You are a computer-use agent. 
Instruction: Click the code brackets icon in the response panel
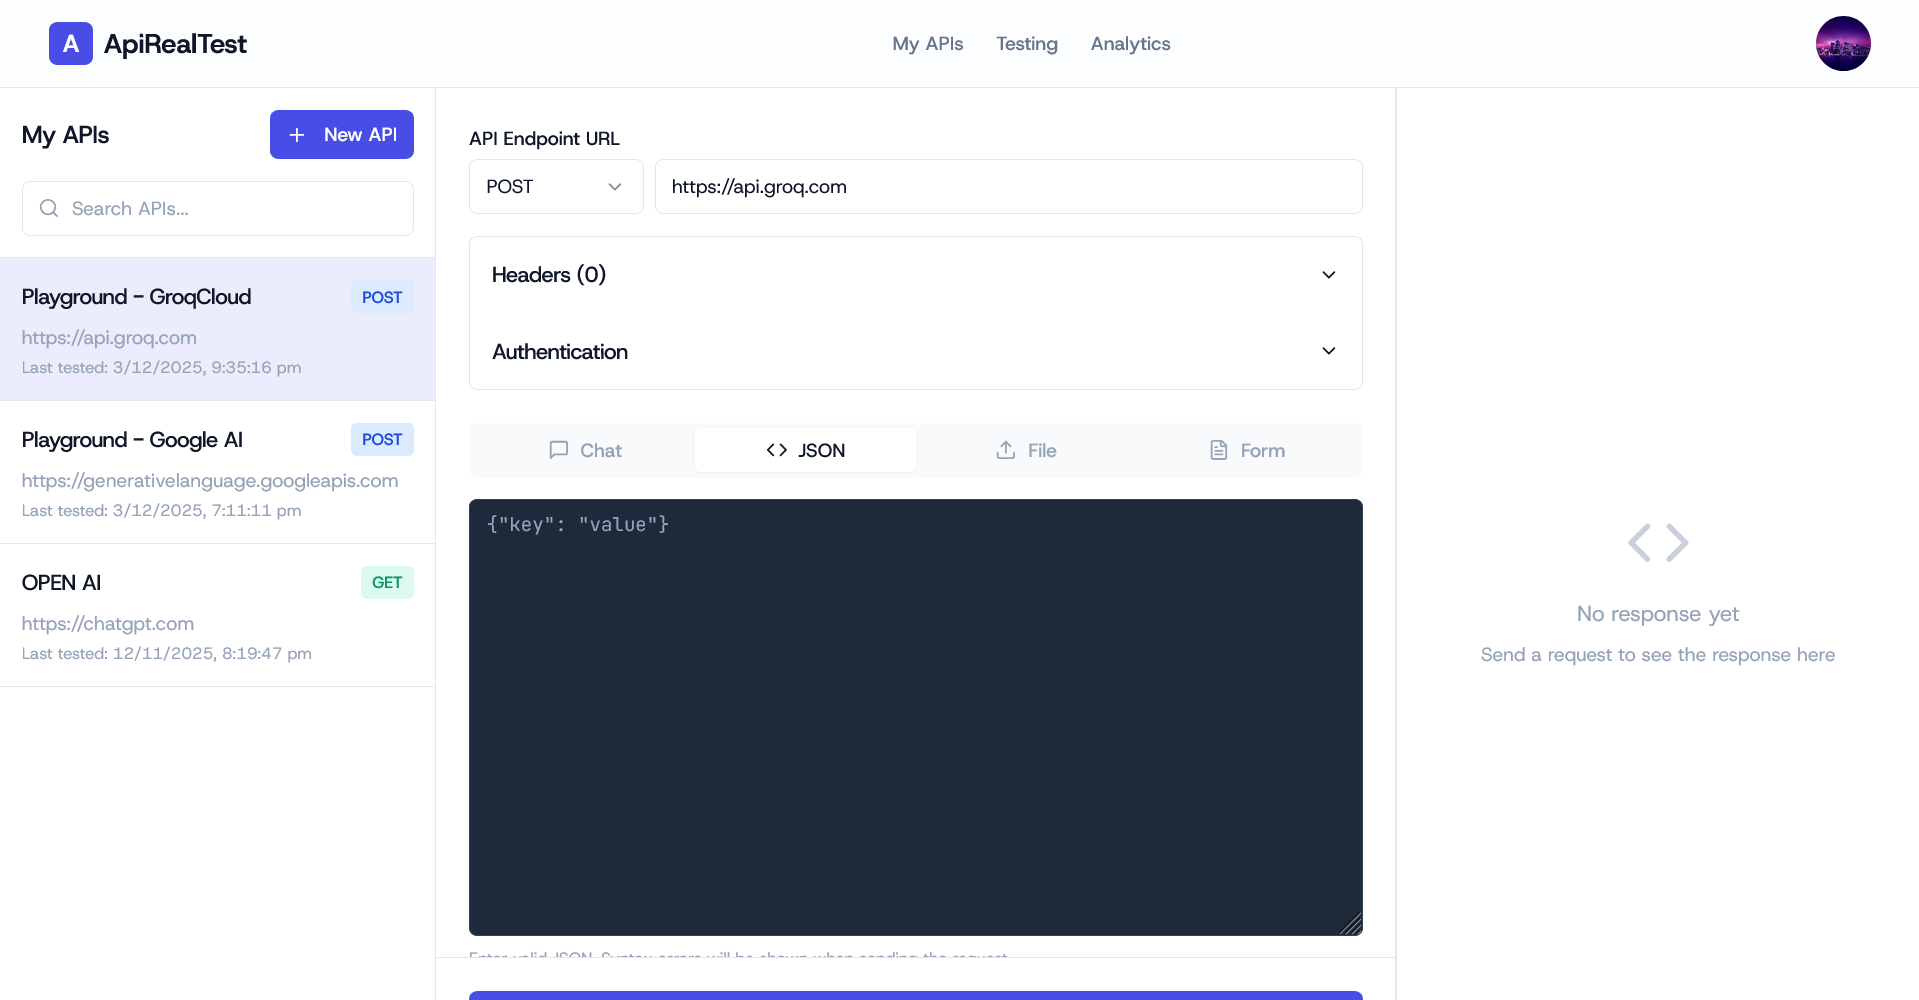[x=1657, y=542]
